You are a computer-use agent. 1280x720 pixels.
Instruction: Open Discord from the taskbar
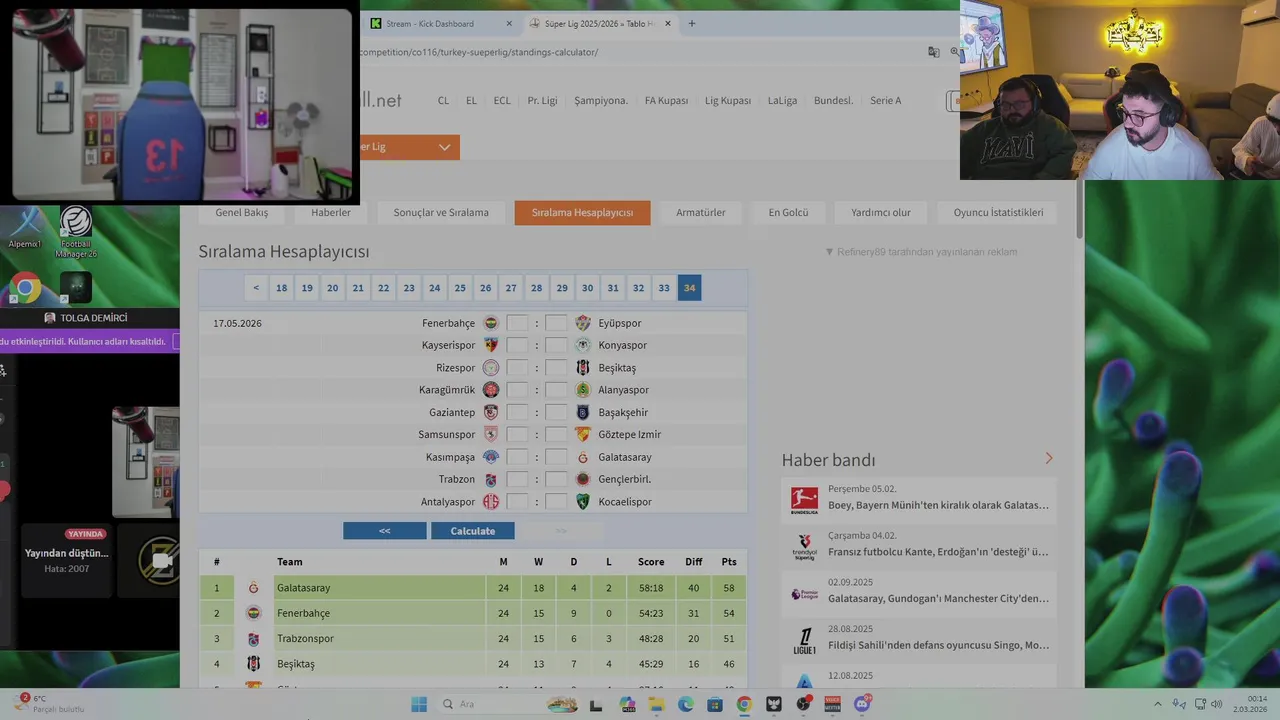tap(862, 704)
